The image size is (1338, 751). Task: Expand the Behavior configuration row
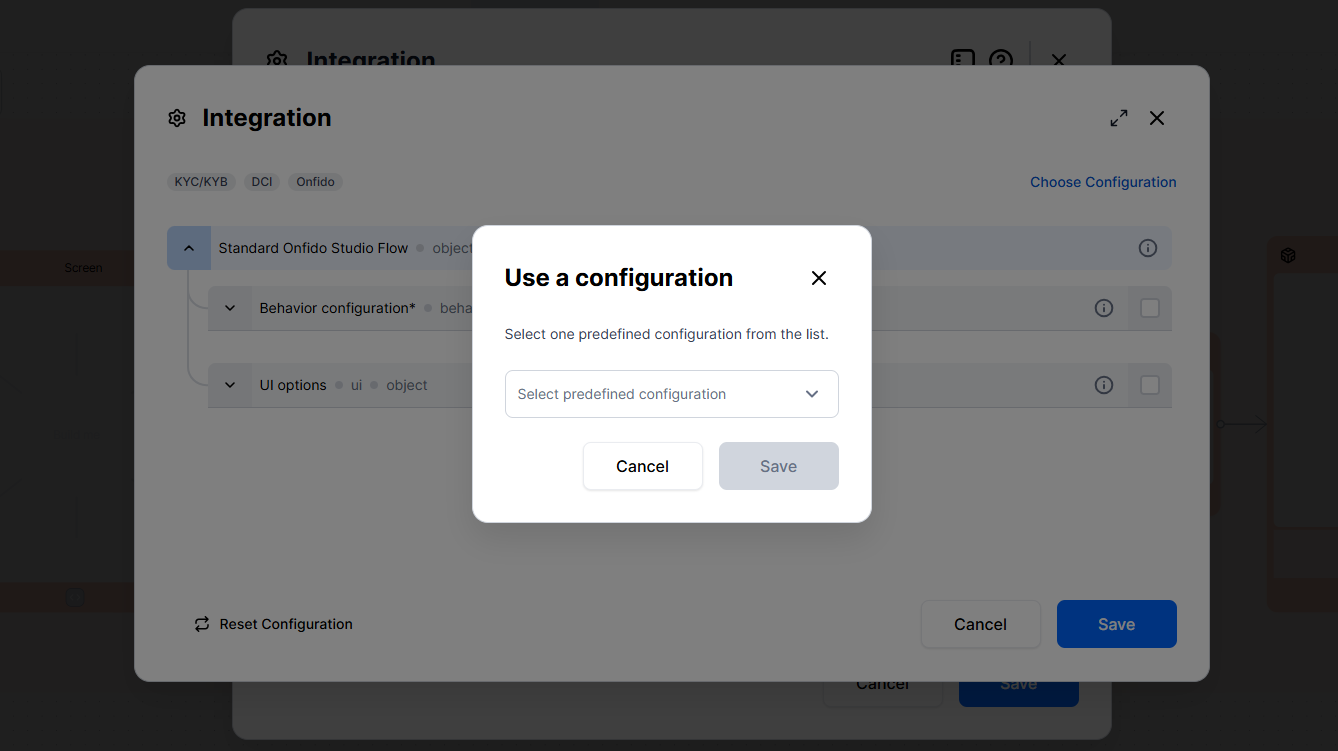click(x=230, y=308)
